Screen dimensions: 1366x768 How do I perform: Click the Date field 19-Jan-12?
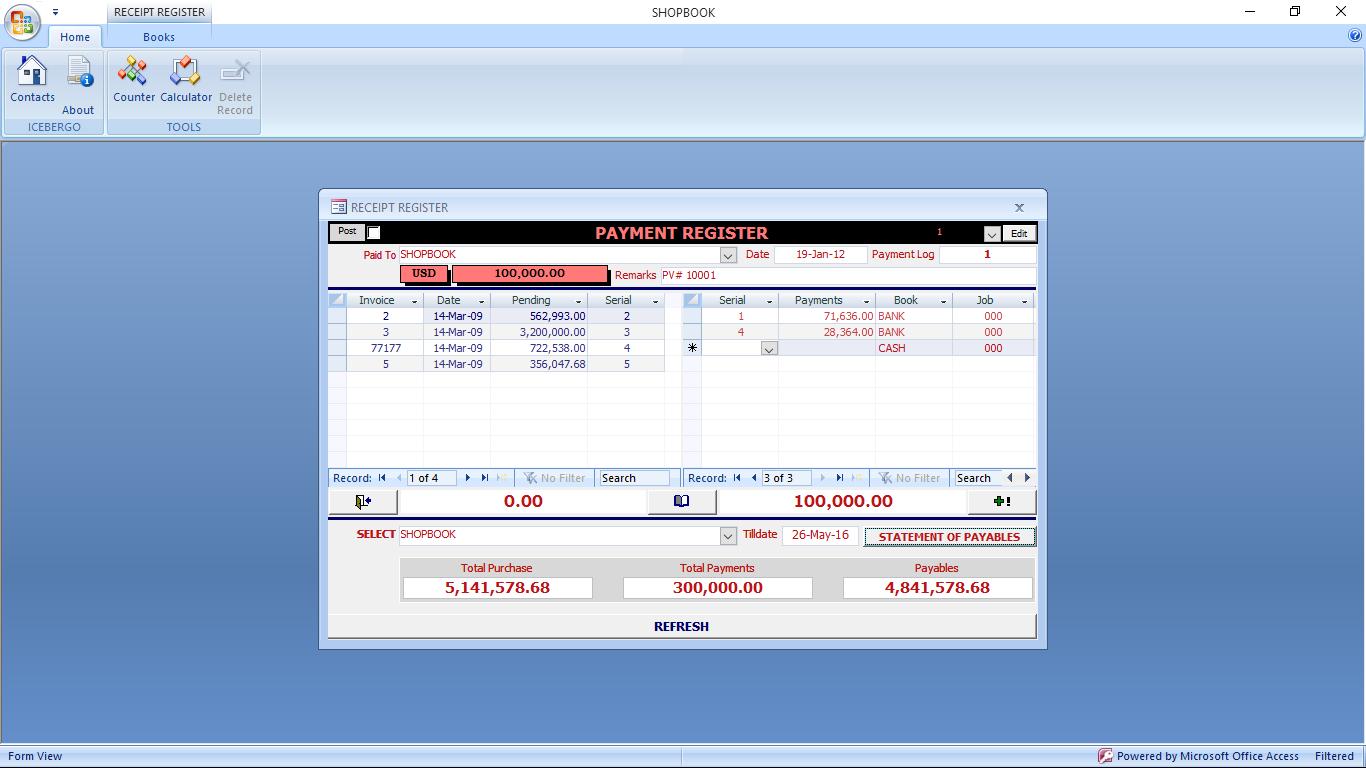(x=820, y=255)
